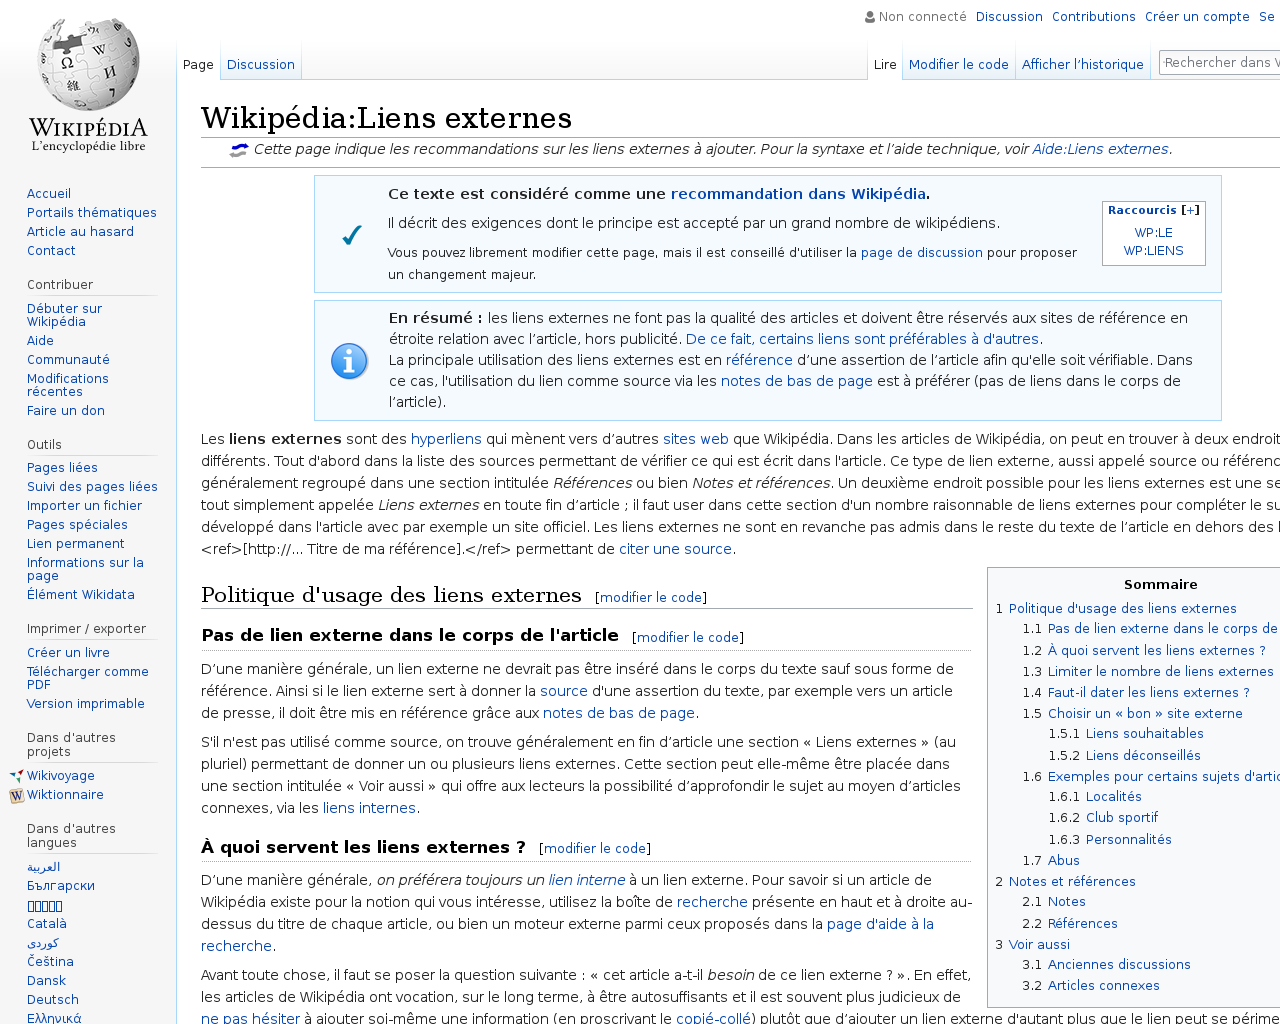1280x1024 pixels.
Task: Click the Aide sidebar link
Action: click(x=40, y=341)
